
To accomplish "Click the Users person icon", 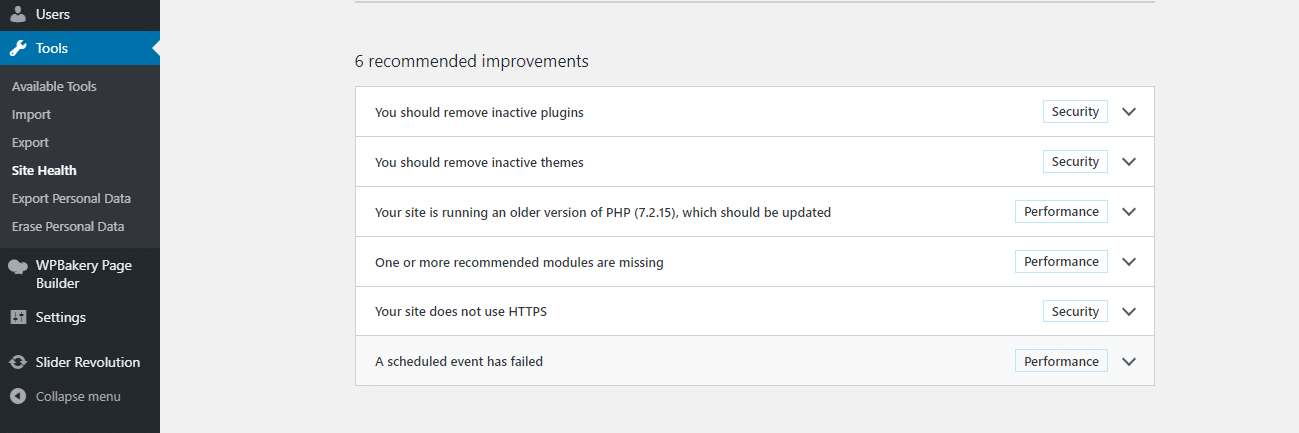I will [18, 15].
